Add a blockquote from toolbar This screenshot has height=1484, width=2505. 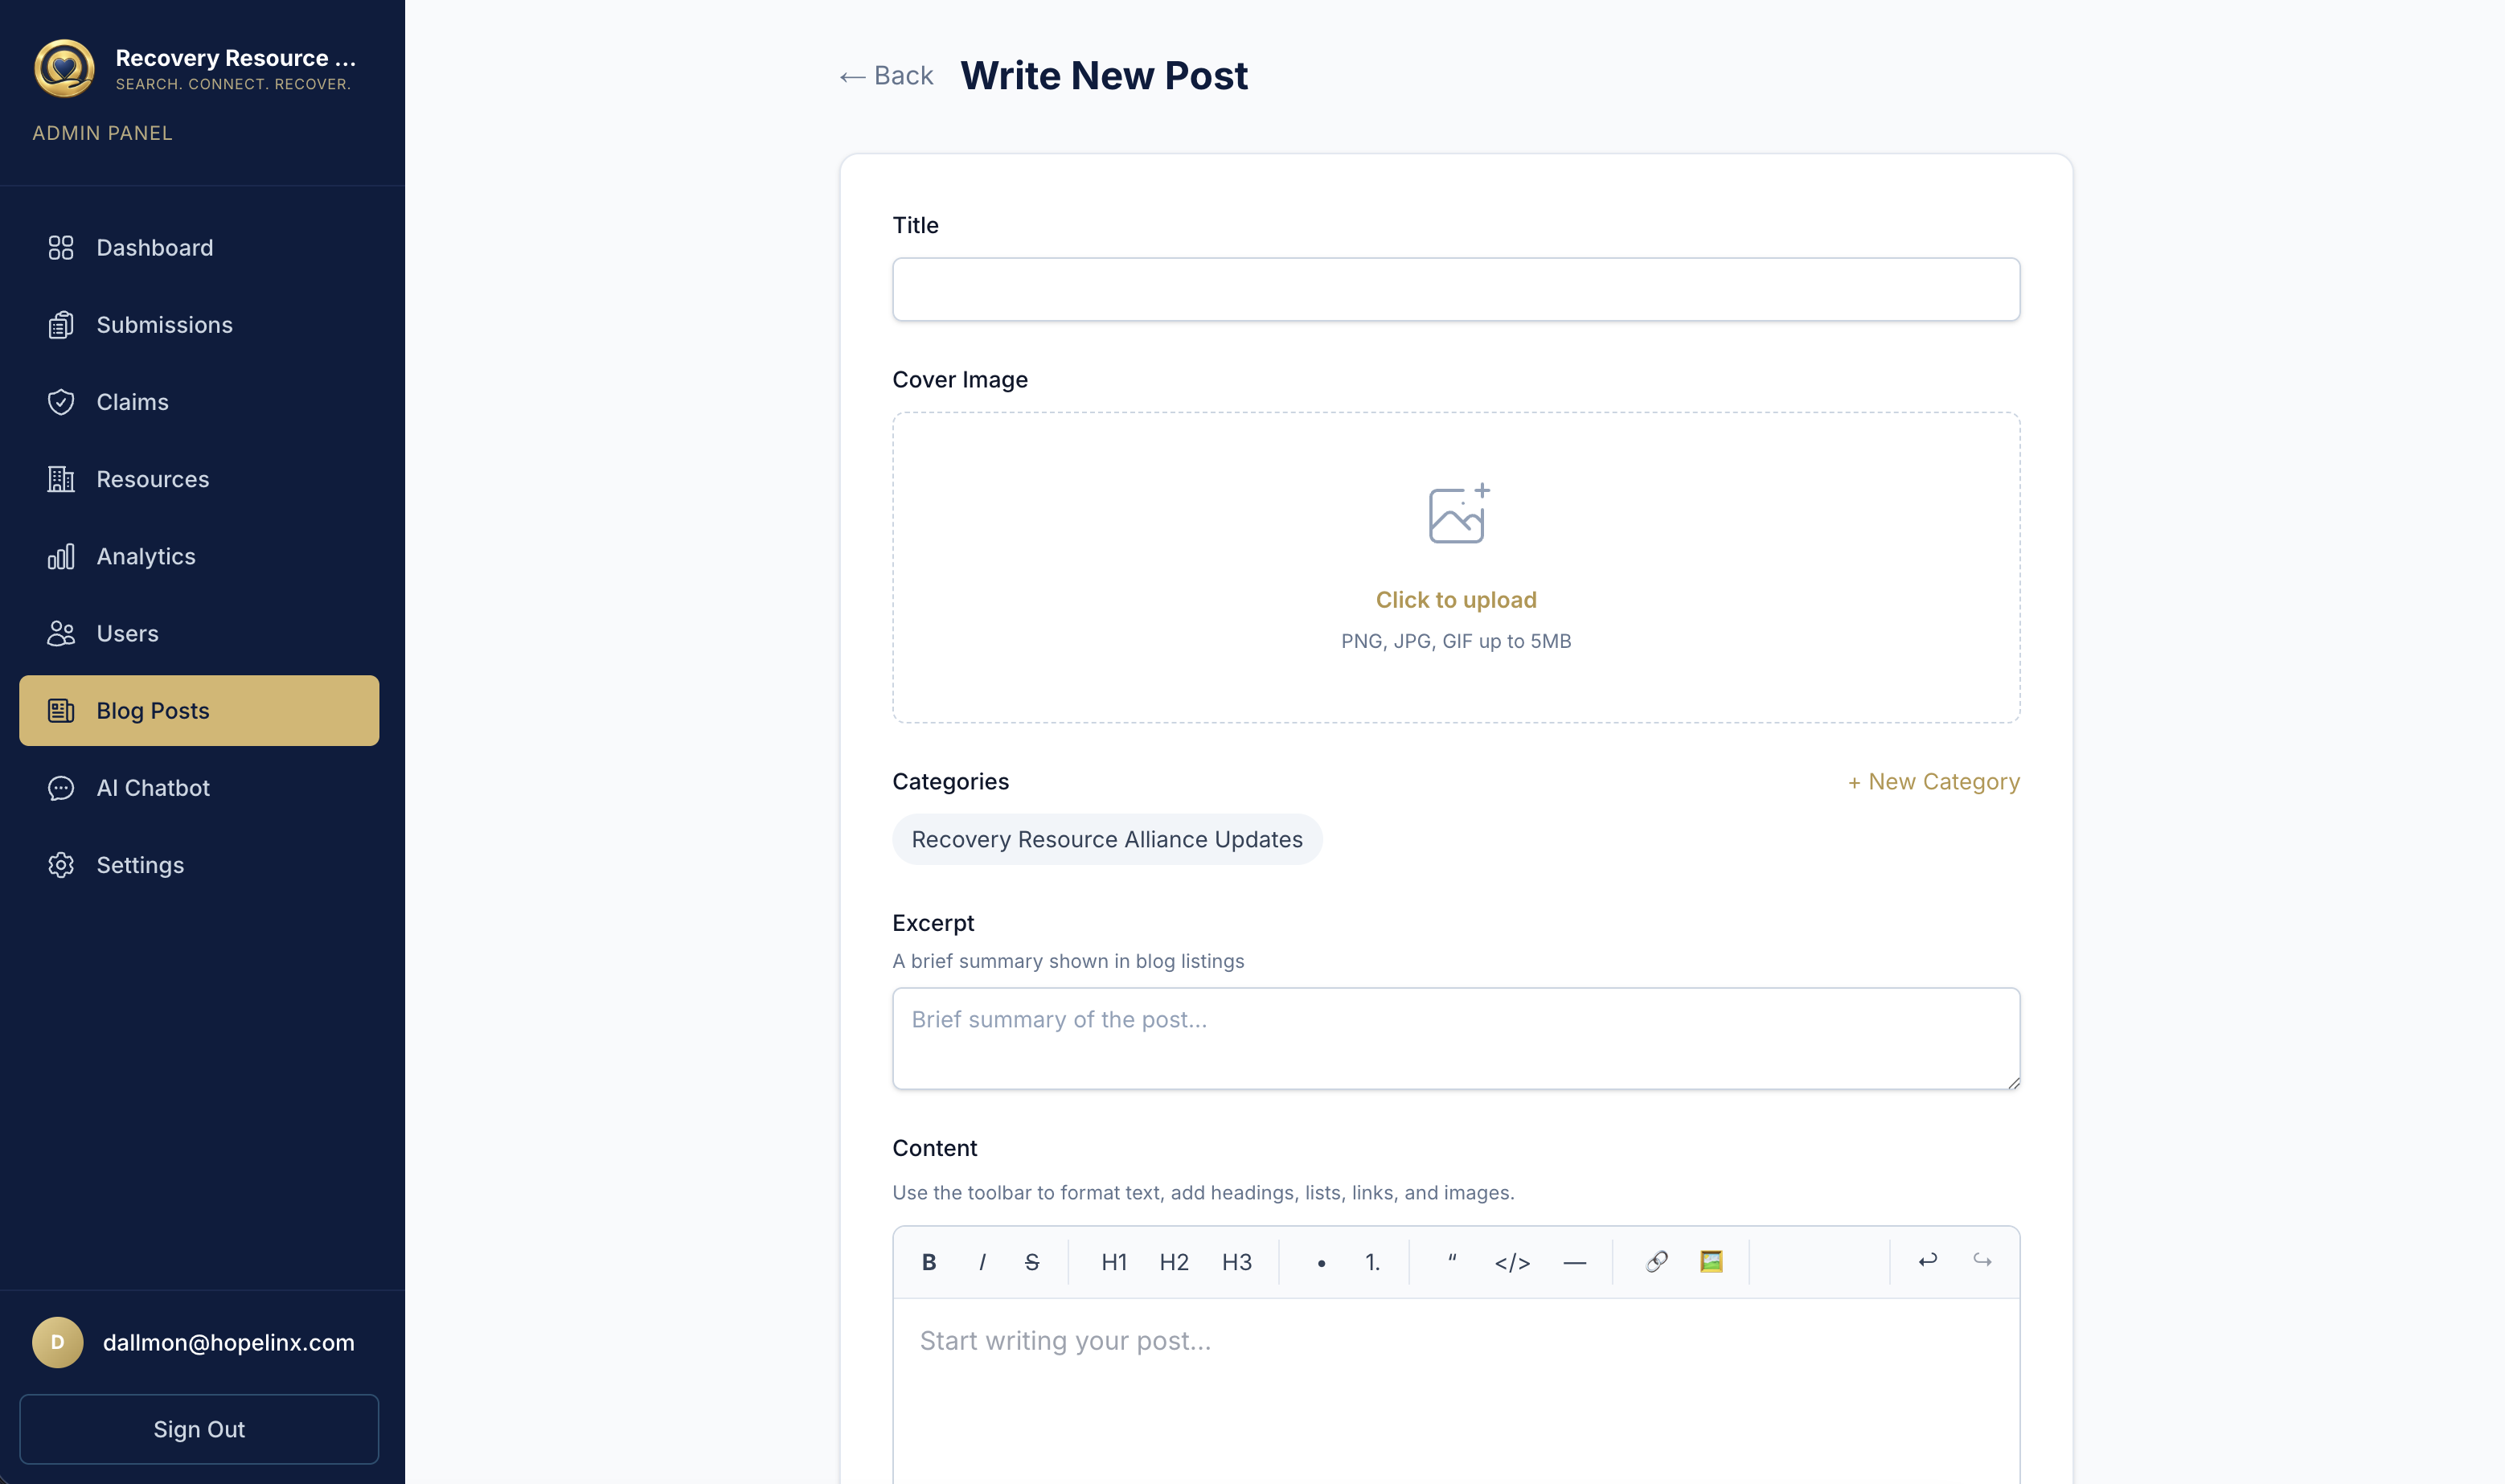pos(1452,1262)
